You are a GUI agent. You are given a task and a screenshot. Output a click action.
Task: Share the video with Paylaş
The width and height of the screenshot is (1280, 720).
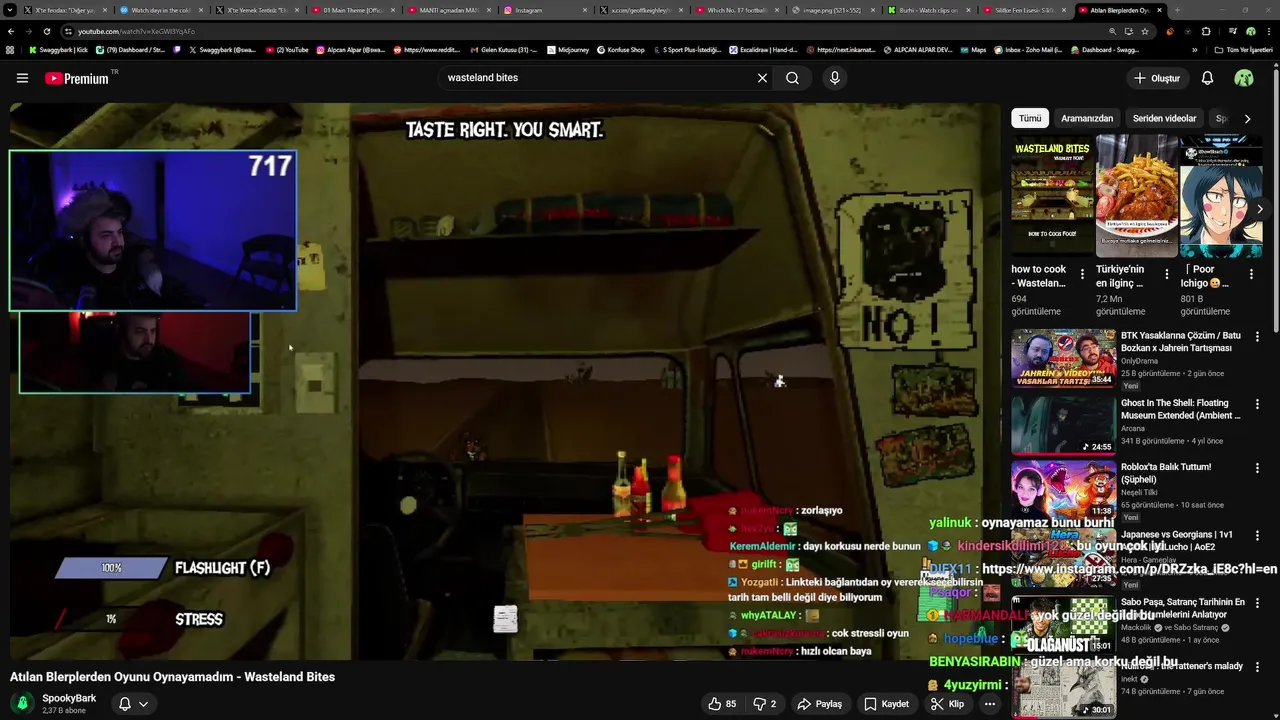[819, 704]
